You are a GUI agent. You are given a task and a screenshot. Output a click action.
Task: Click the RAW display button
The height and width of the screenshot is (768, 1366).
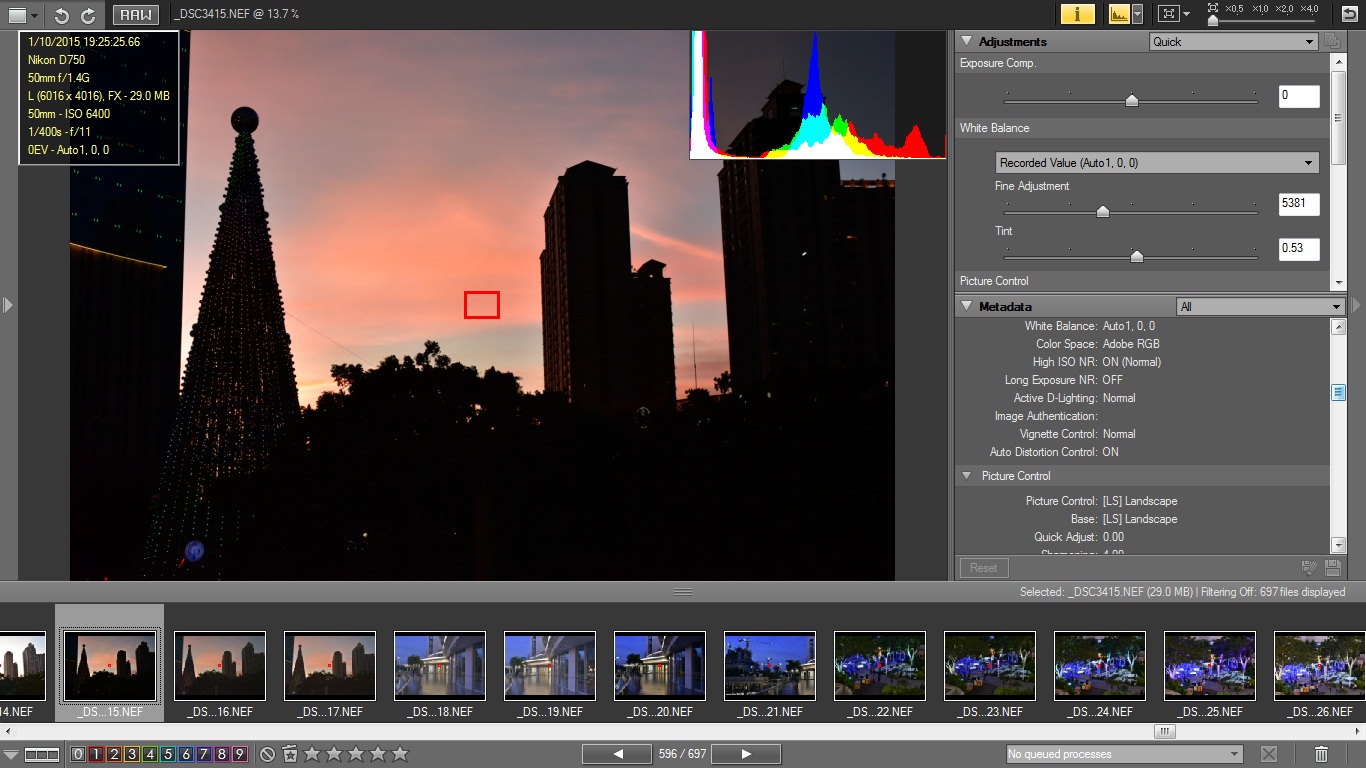[x=136, y=15]
